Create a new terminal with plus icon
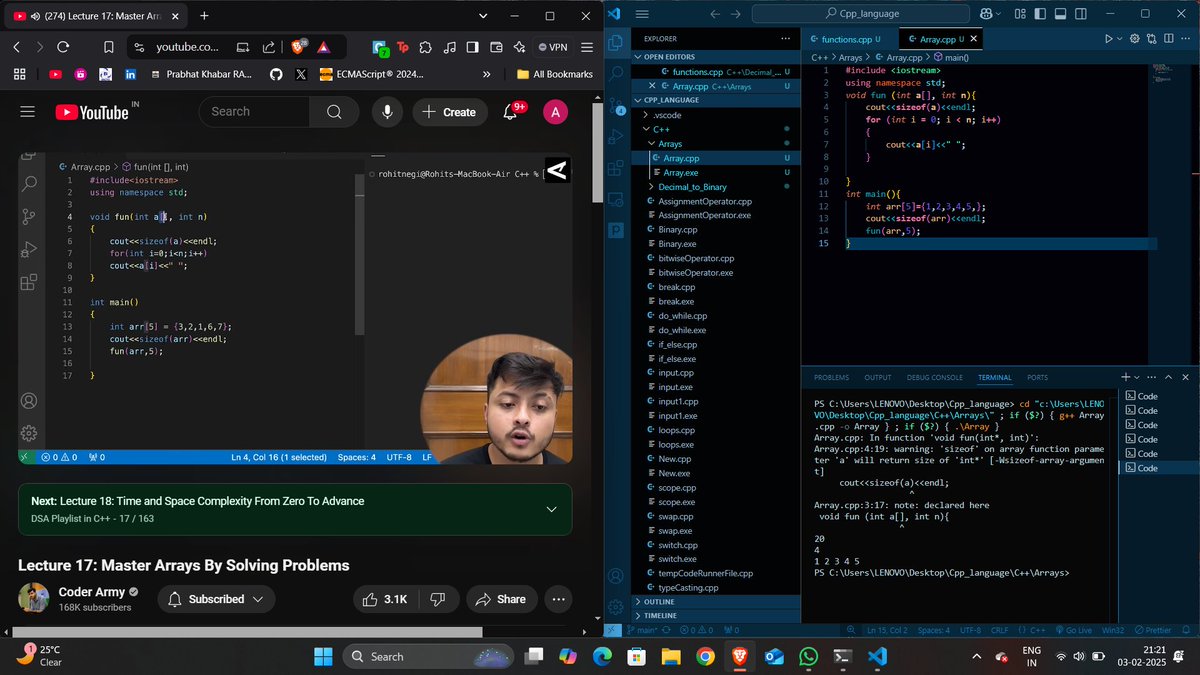This screenshot has width=1200, height=675. 1125,377
